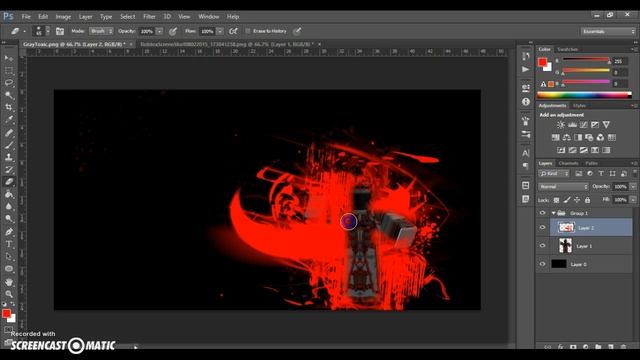Select the Eyedropper tool
This screenshot has width=640, height=360.
[9, 120]
